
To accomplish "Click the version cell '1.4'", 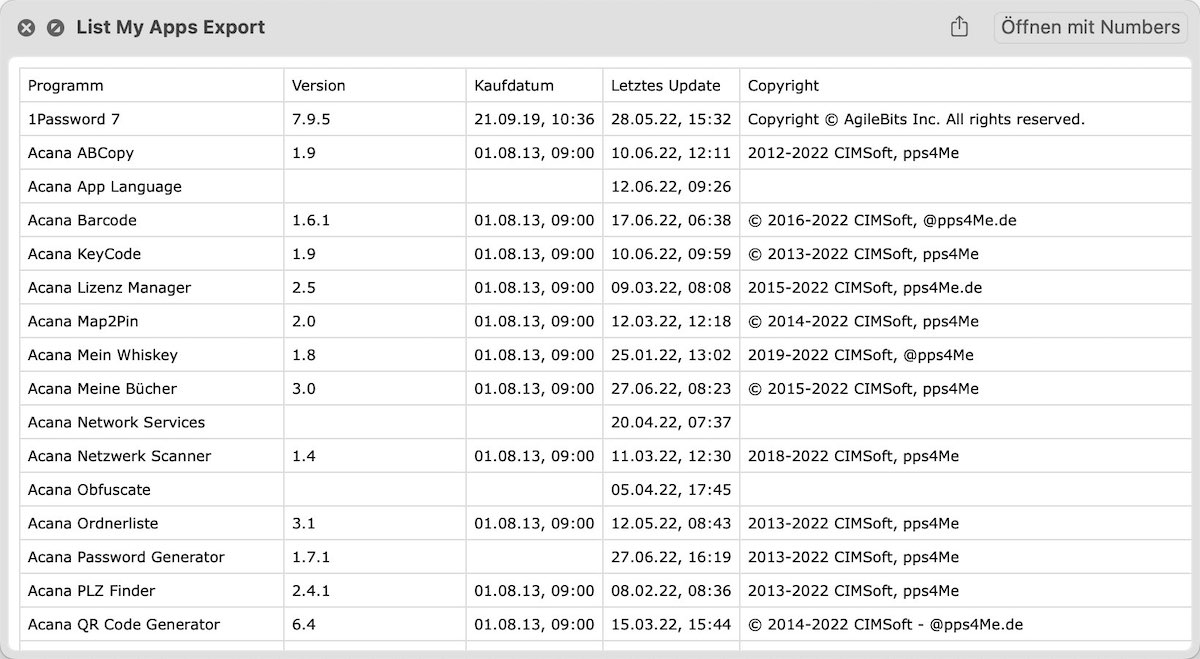I will click(x=375, y=456).
